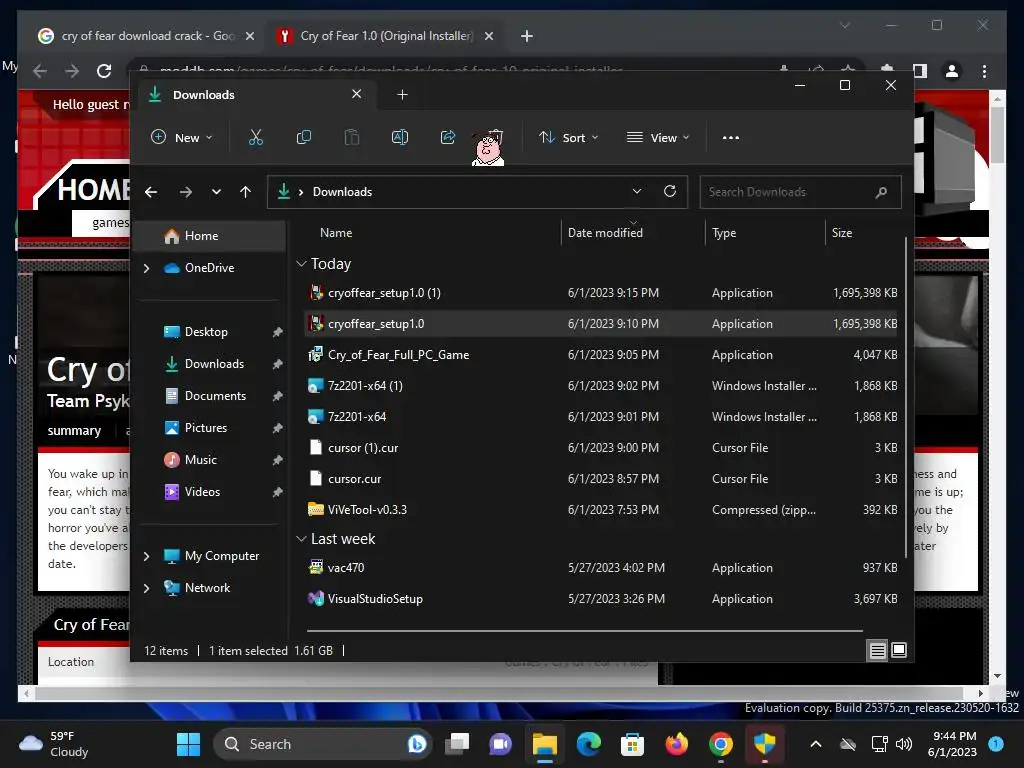Expand Network in navigation pane
The height and width of the screenshot is (768, 1024).
point(146,588)
